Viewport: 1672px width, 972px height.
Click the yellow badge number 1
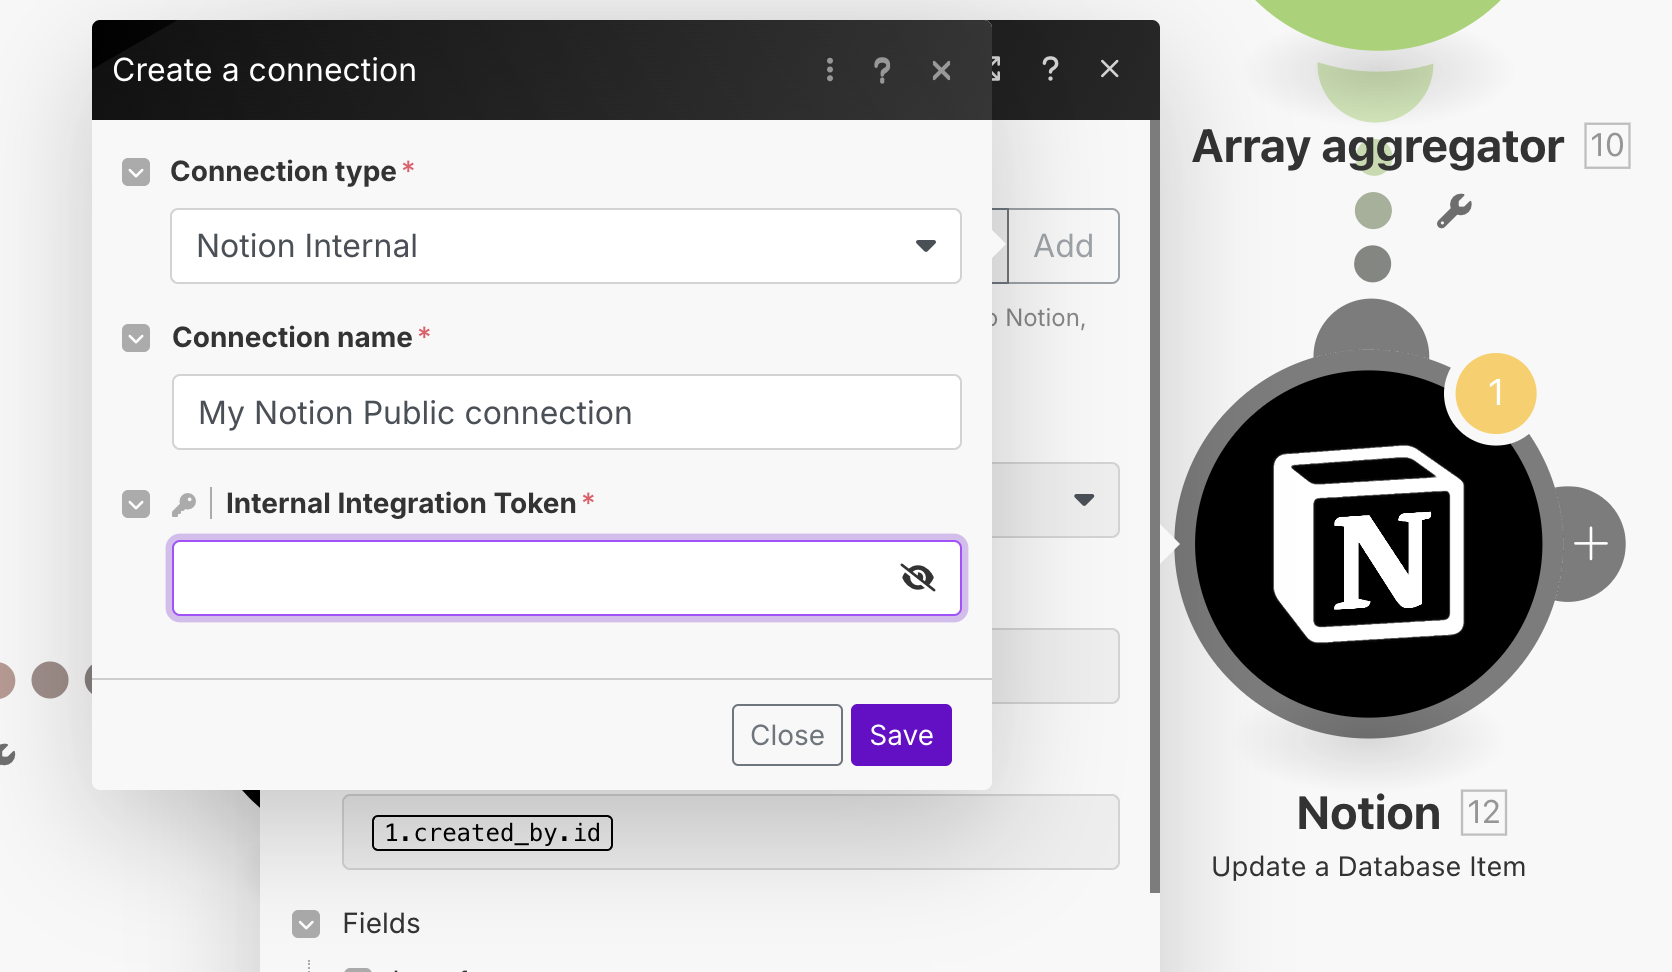(x=1495, y=393)
